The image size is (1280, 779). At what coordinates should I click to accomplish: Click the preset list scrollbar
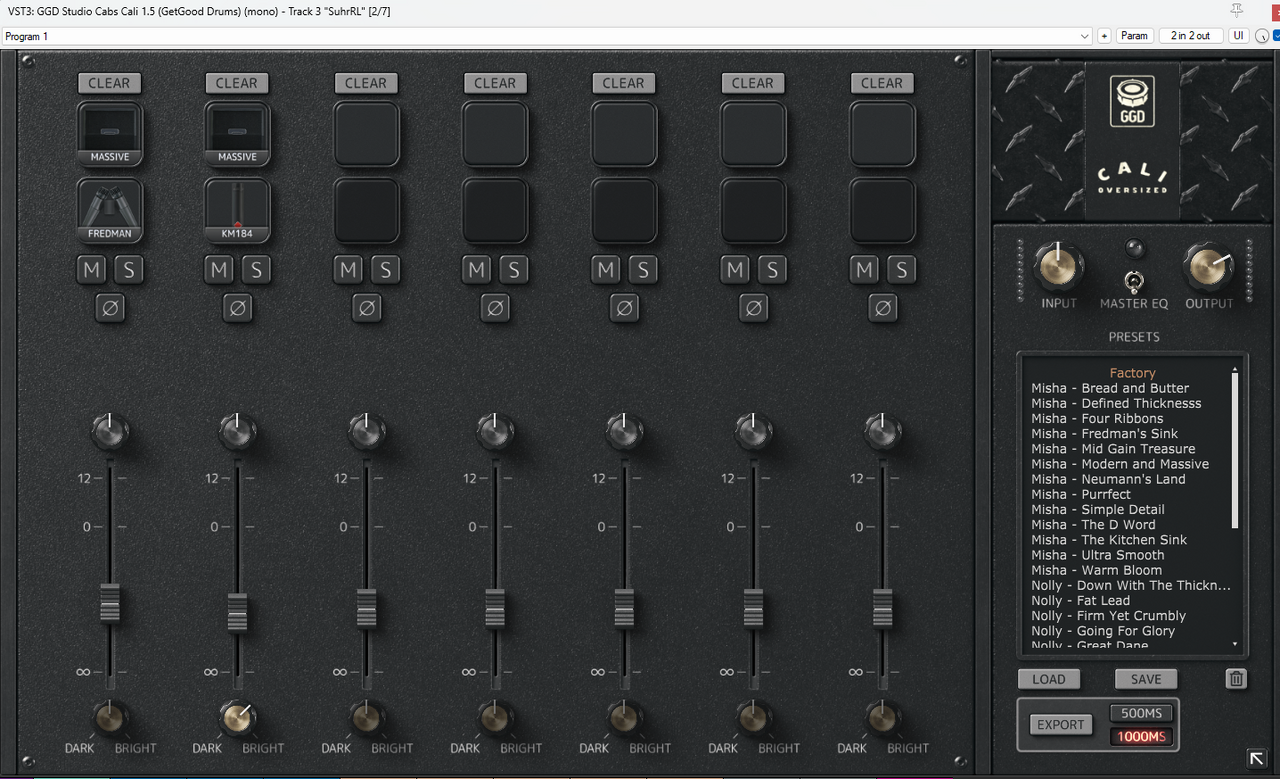(1235, 450)
